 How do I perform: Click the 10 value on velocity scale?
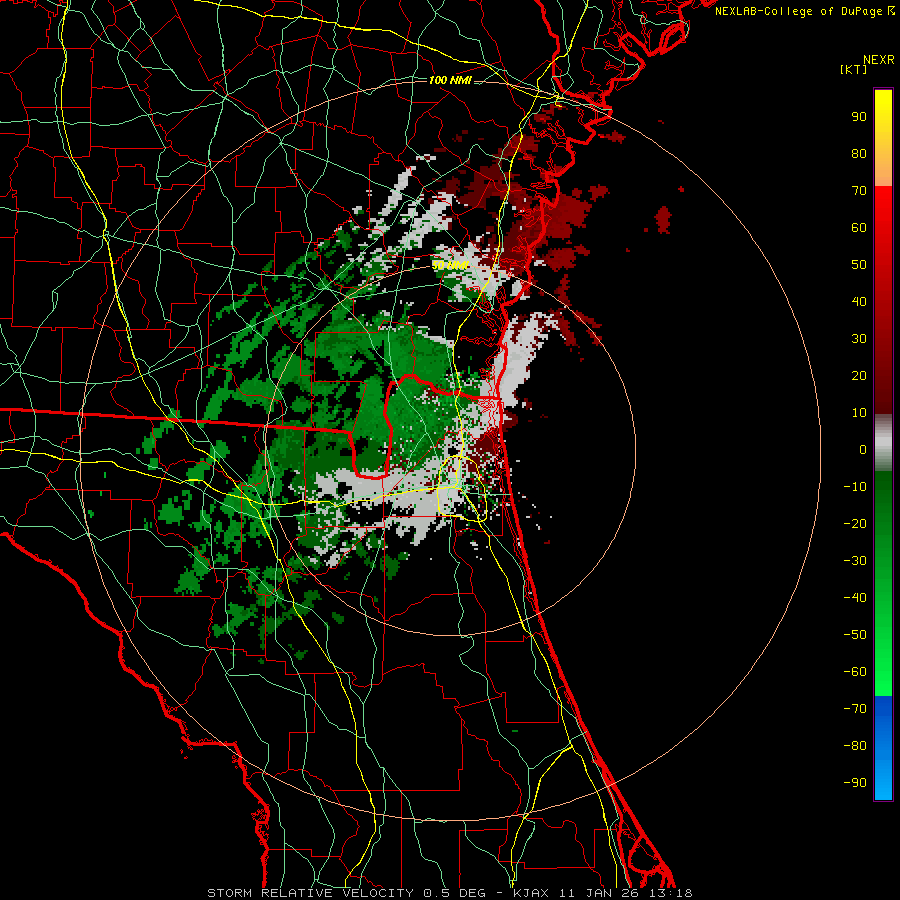859,413
